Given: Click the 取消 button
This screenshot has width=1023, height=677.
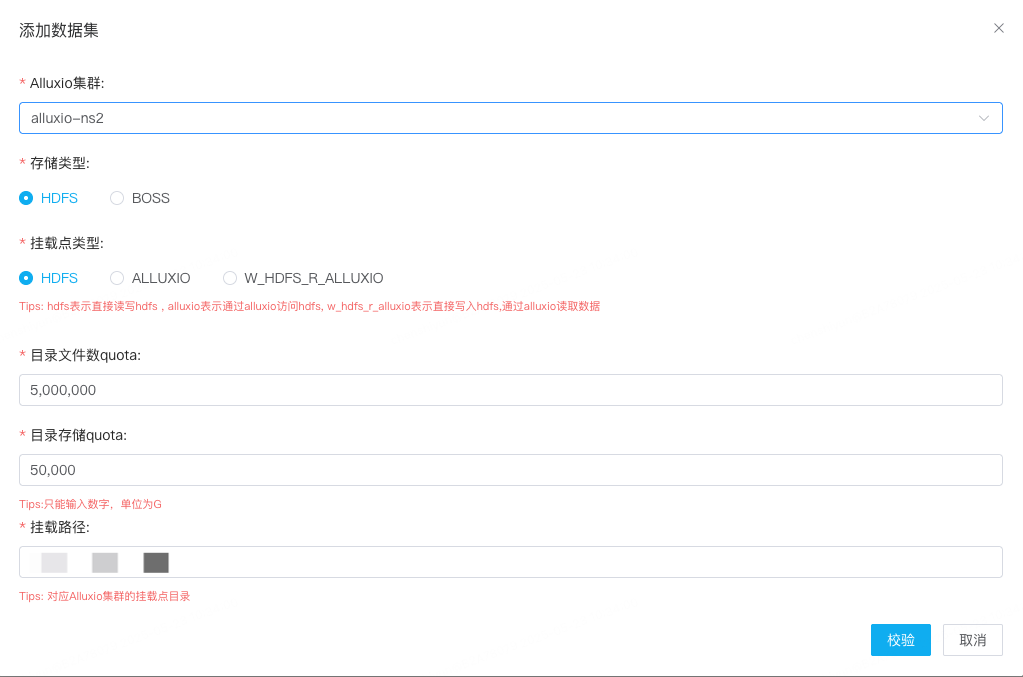Looking at the screenshot, I should 972,640.
